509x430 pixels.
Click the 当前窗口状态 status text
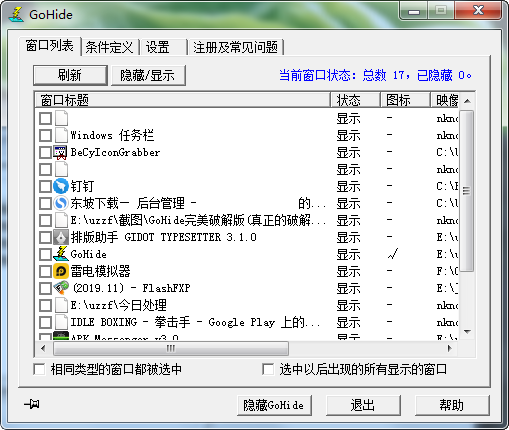[x=375, y=75]
